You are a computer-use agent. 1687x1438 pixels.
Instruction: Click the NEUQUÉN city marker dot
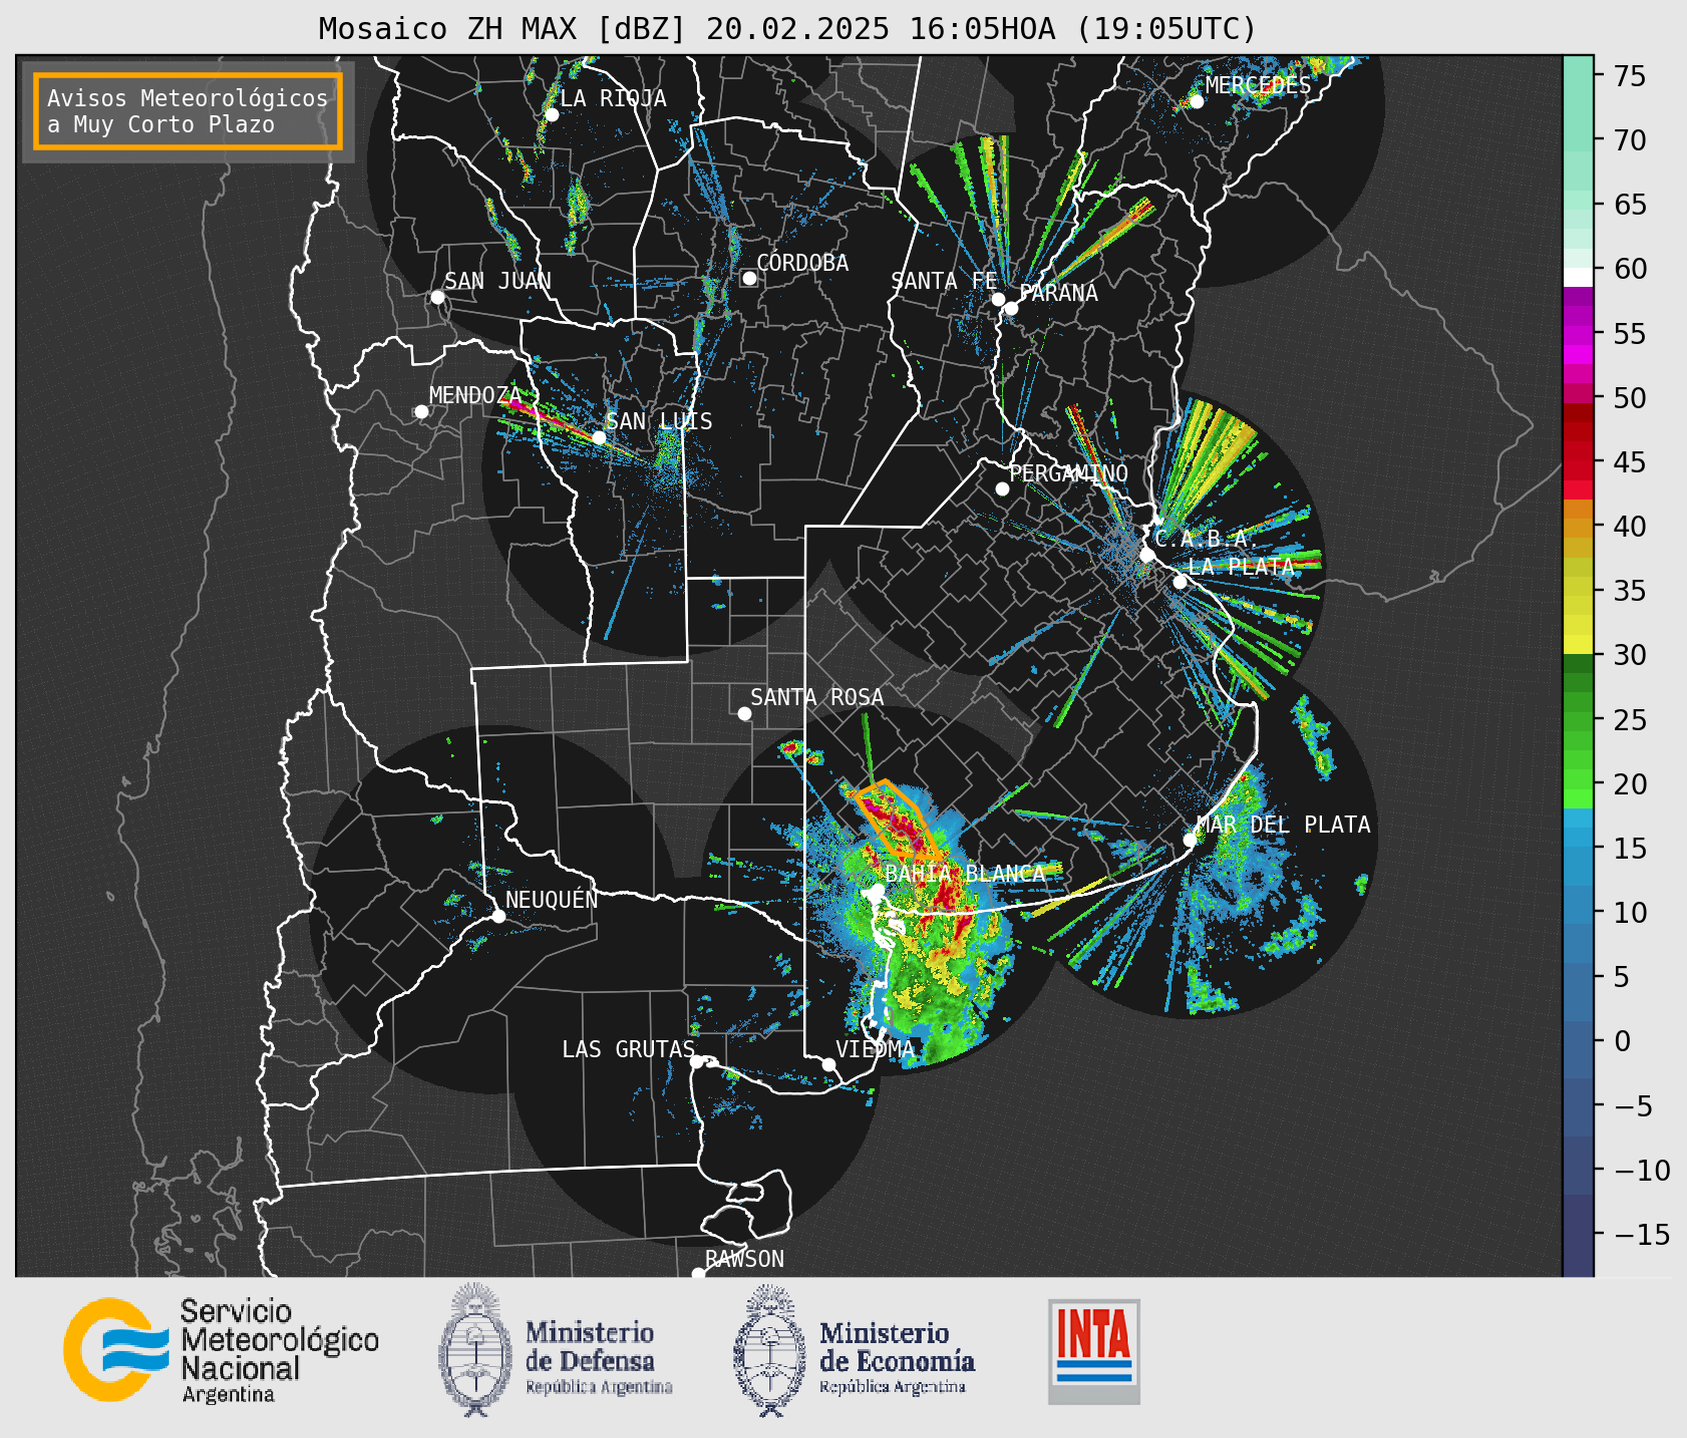coord(498,916)
